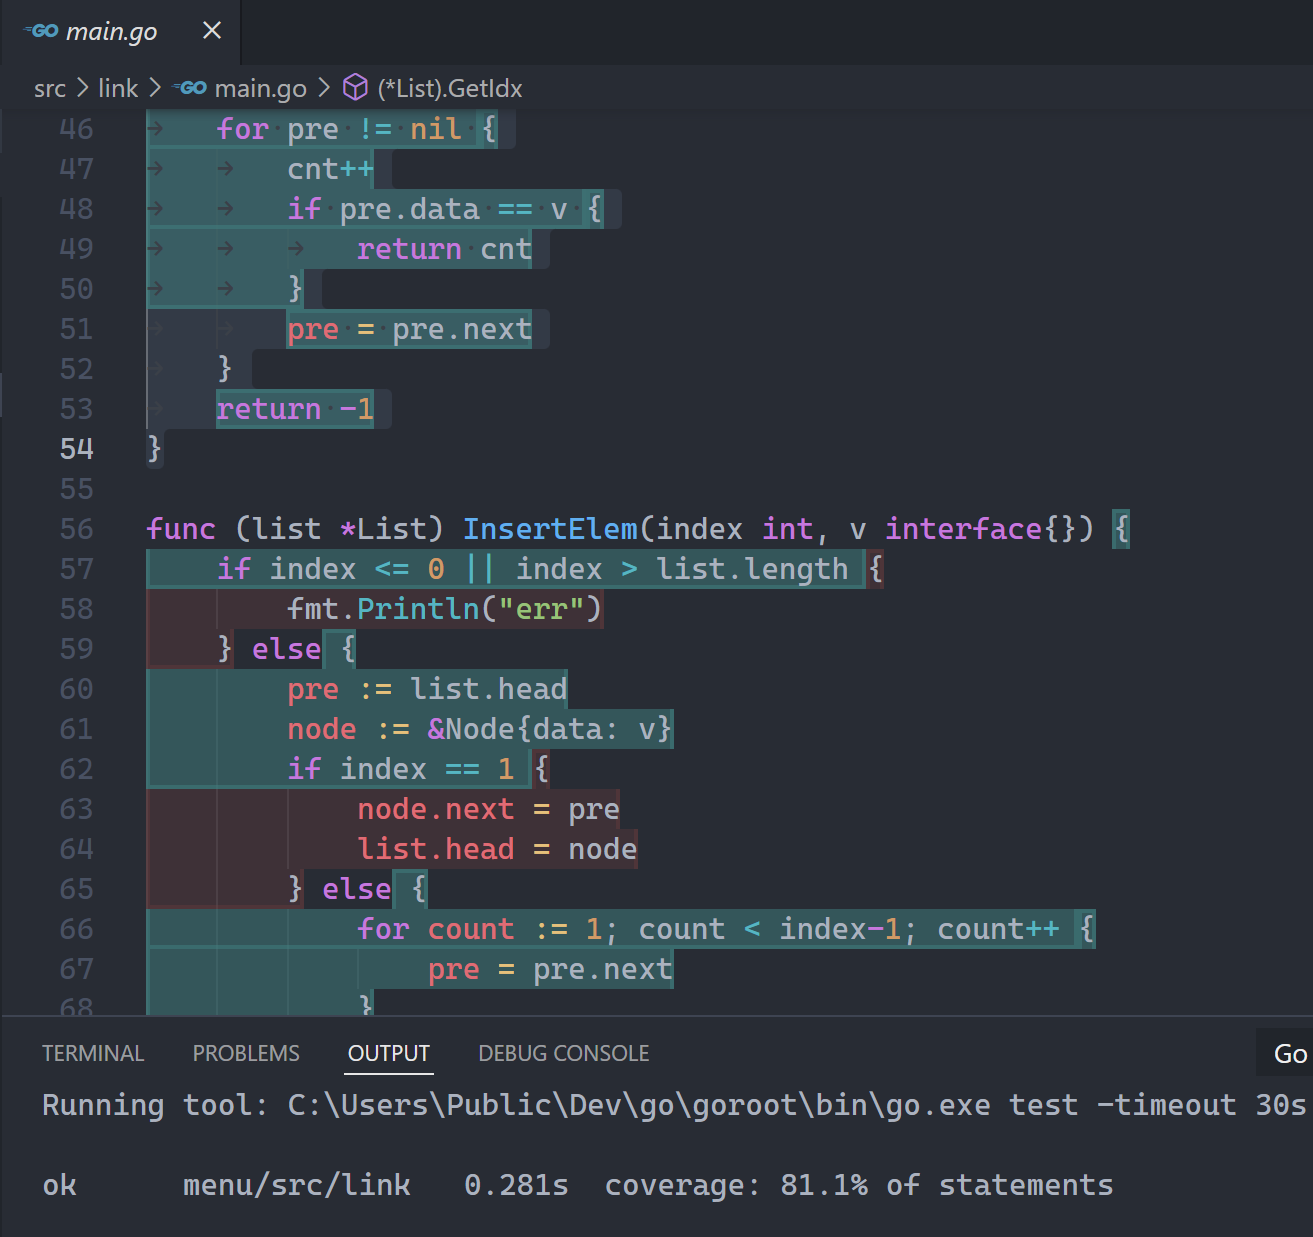Open the link folder breadcrumb
This screenshot has width=1313, height=1237.
(118, 89)
